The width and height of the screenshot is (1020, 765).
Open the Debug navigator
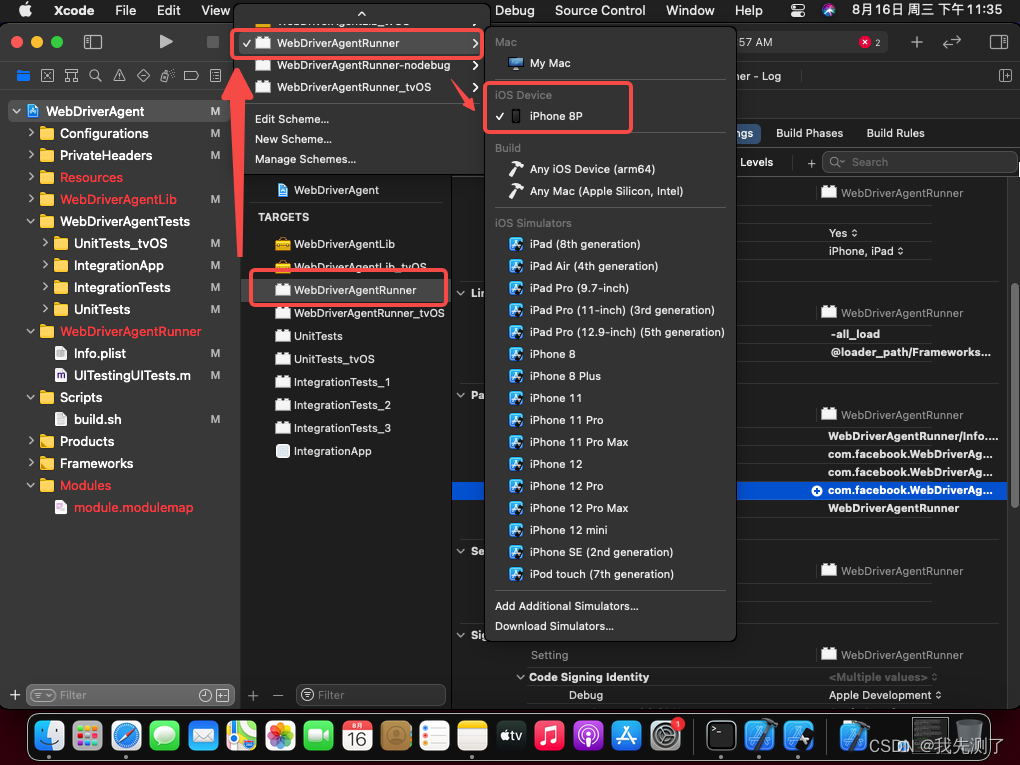click(x=167, y=75)
